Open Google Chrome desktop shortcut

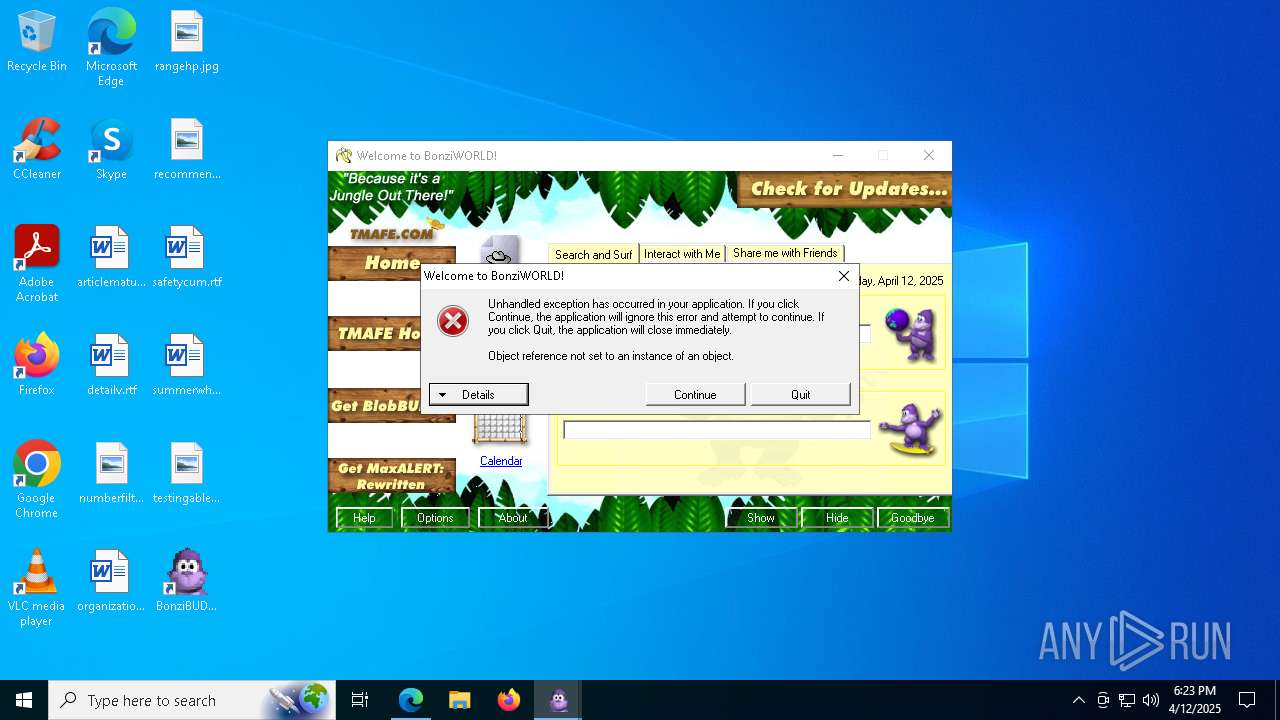(37, 480)
